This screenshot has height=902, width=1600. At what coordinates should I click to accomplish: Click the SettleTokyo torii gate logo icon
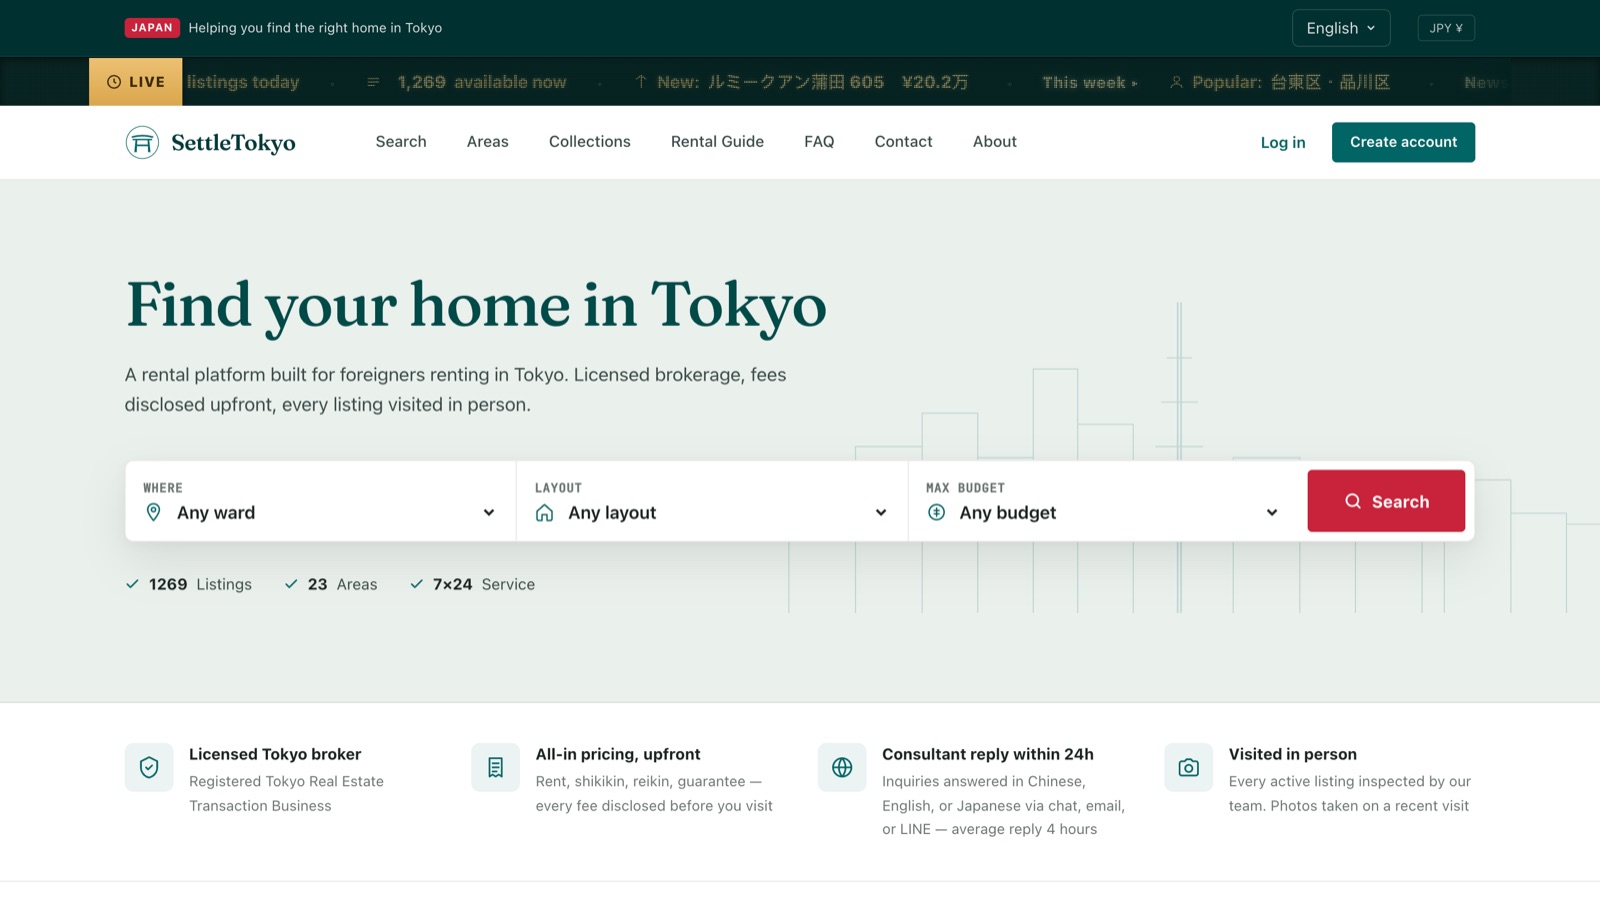[x=142, y=142]
